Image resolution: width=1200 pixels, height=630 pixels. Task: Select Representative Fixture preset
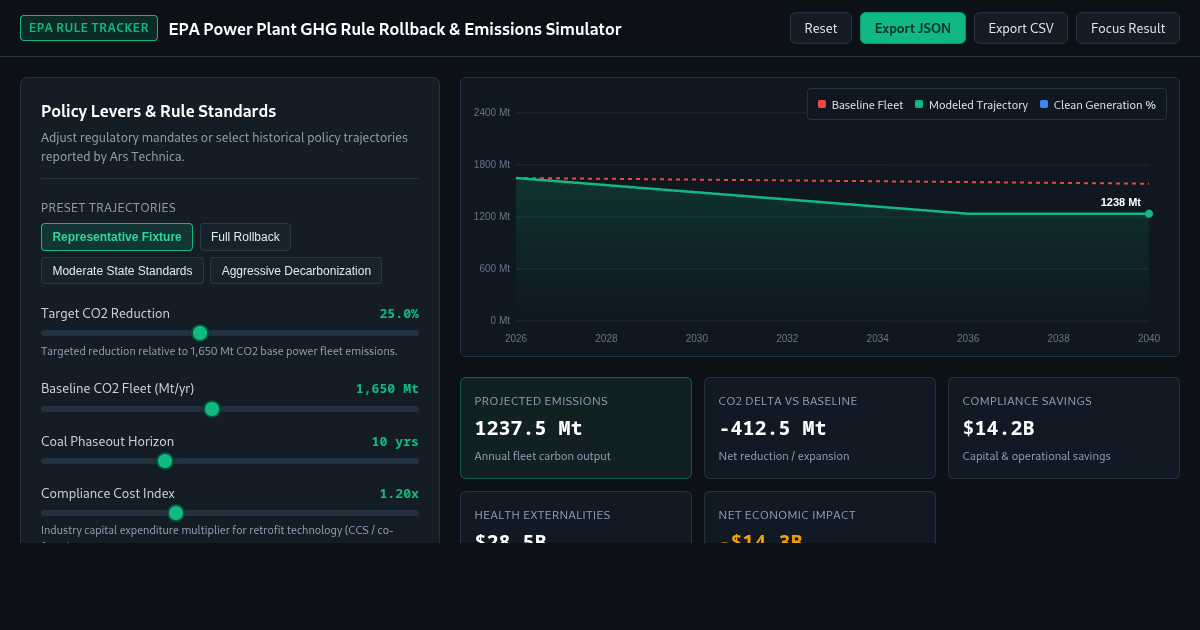[117, 237]
